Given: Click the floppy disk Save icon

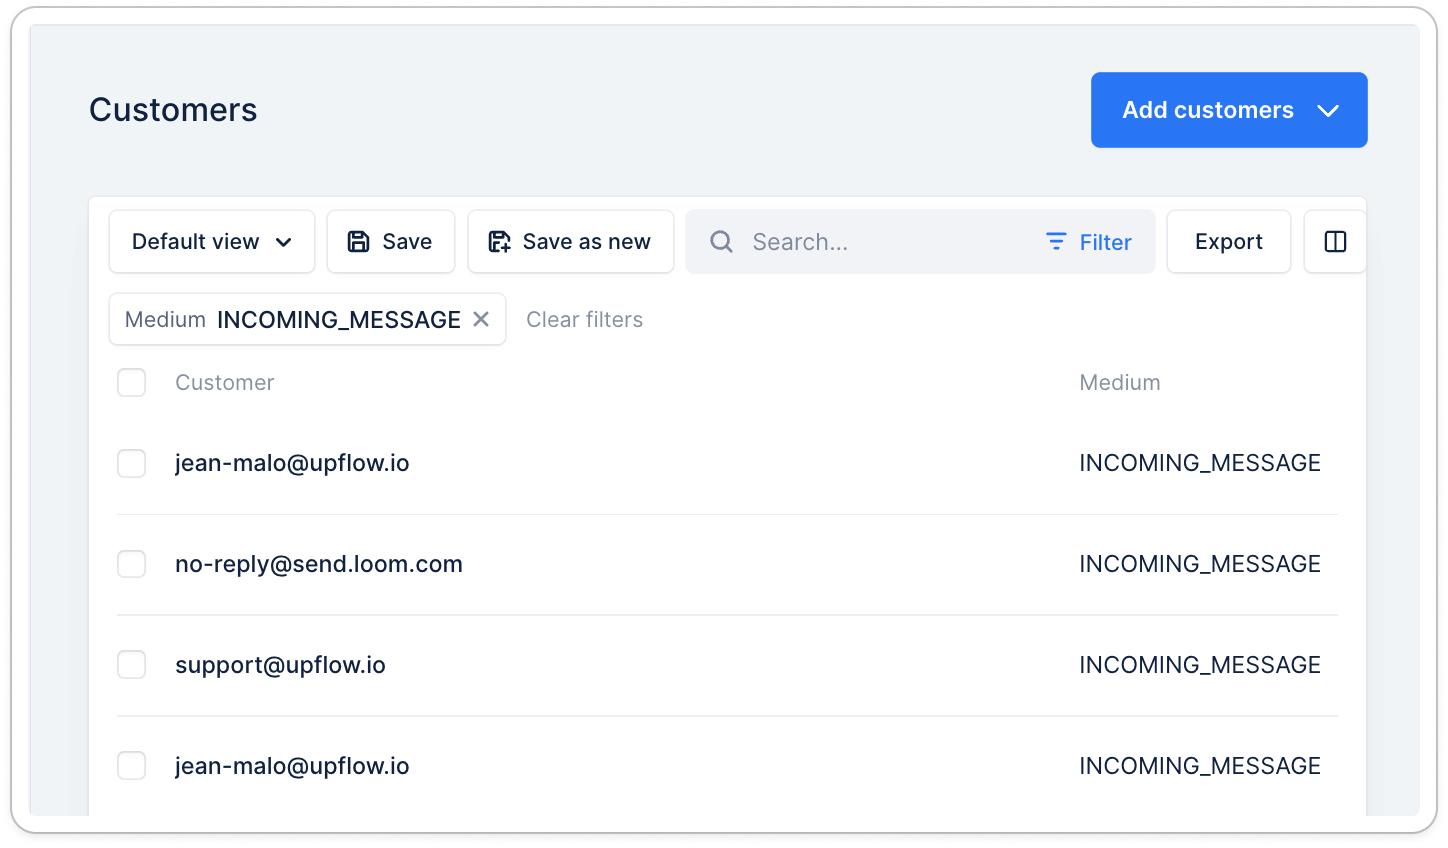Looking at the screenshot, I should 358,242.
